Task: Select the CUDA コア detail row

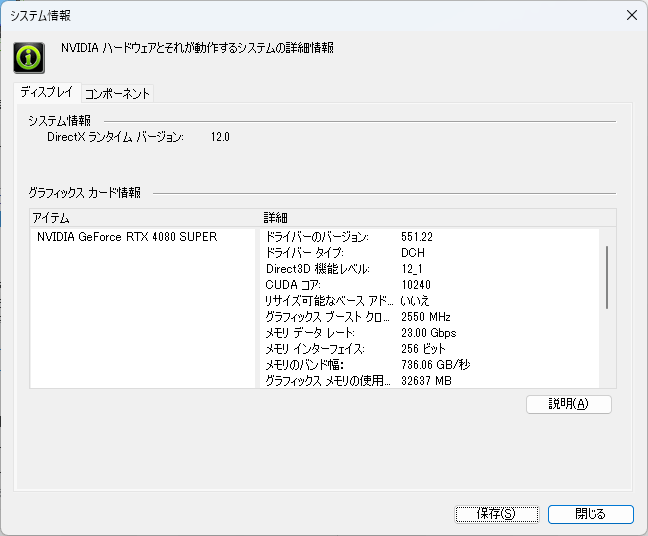Action: point(430,285)
